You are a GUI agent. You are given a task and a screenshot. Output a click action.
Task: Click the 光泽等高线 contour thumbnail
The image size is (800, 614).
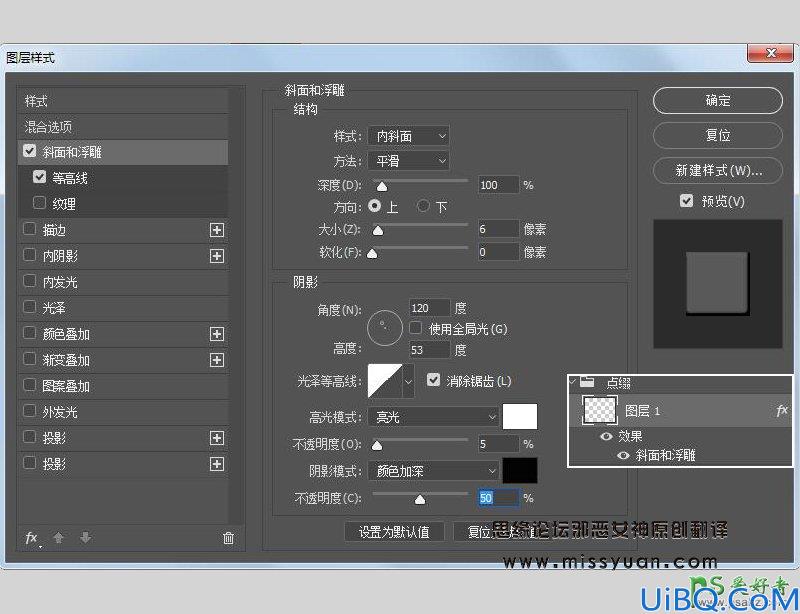point(385,381)
